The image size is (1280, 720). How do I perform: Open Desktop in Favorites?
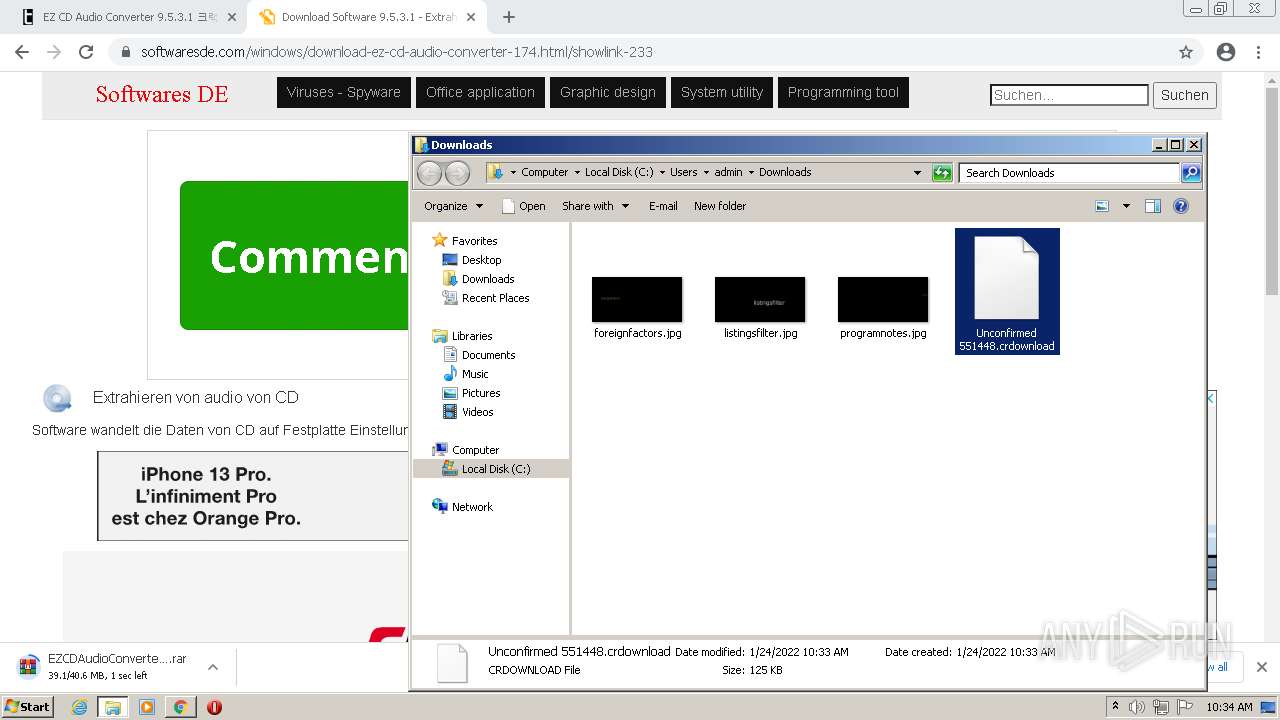tap(481, 260)
